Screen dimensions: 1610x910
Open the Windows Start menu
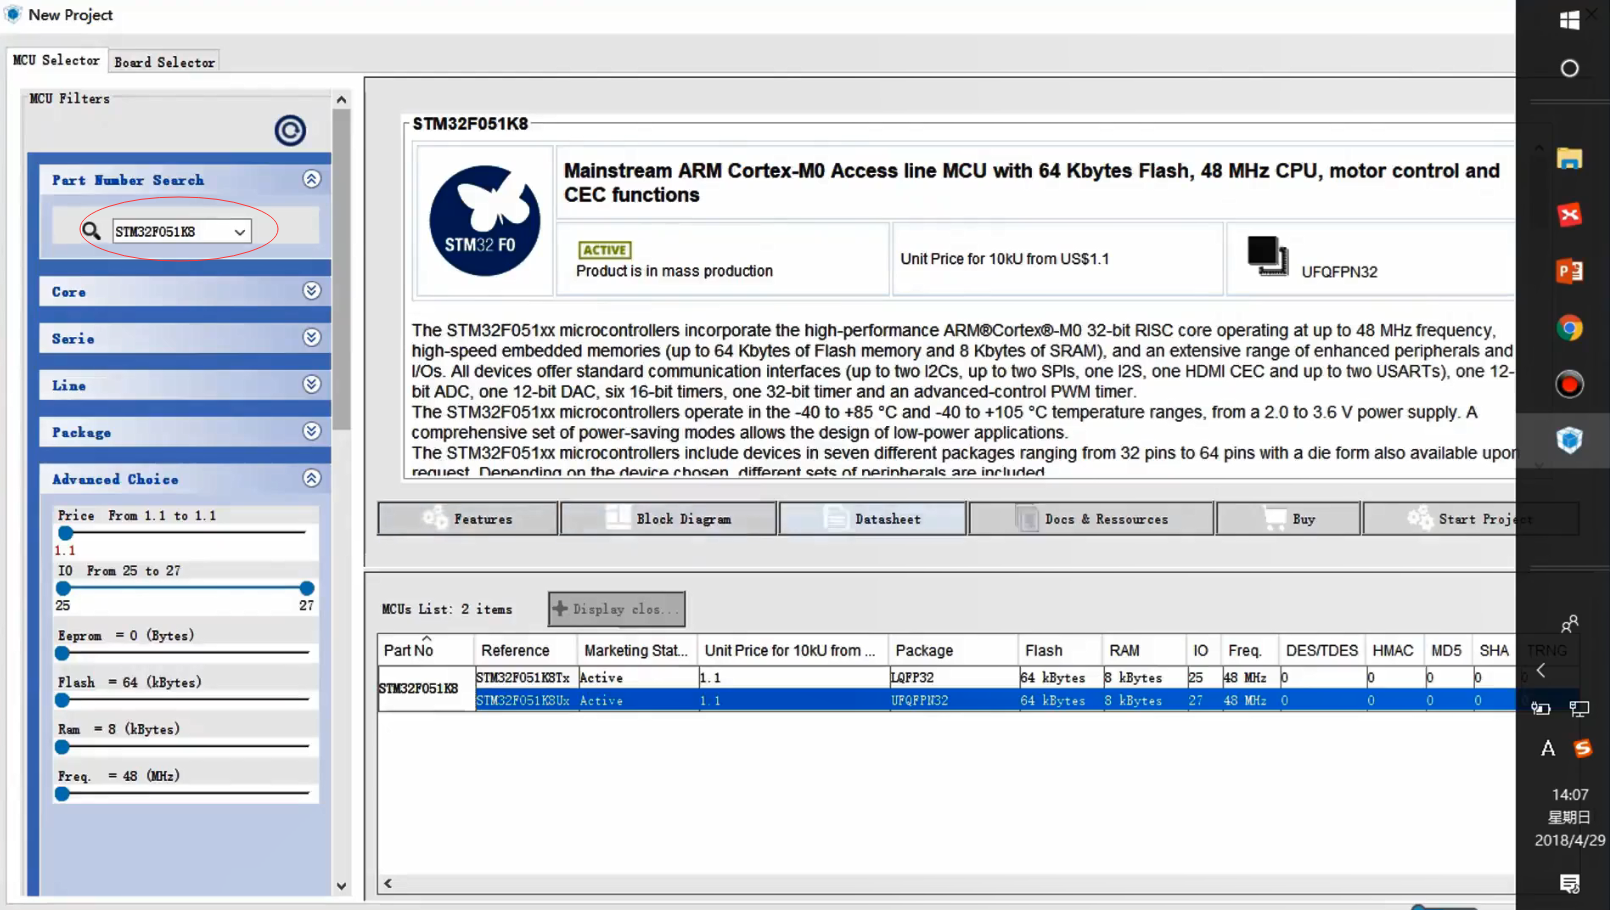pyautogui.click(x=1569, y=20)
